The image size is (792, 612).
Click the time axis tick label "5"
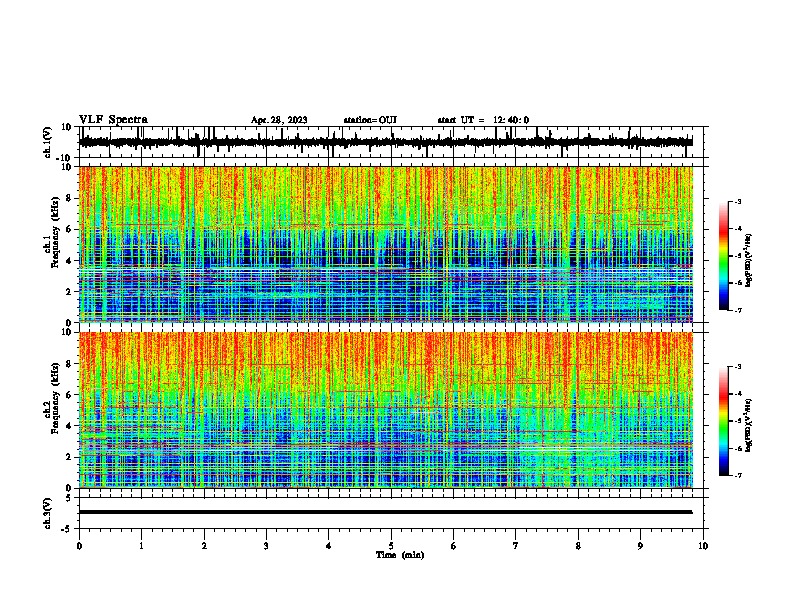pyautogui.click(x=391, y=546)
